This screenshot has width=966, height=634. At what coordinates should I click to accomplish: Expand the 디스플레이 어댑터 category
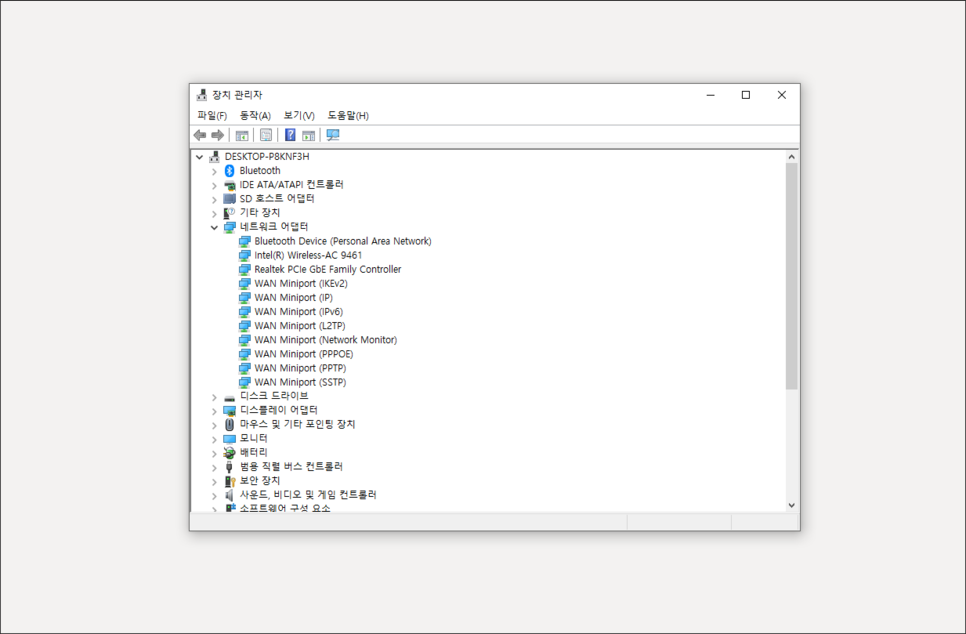coord(214,412)
